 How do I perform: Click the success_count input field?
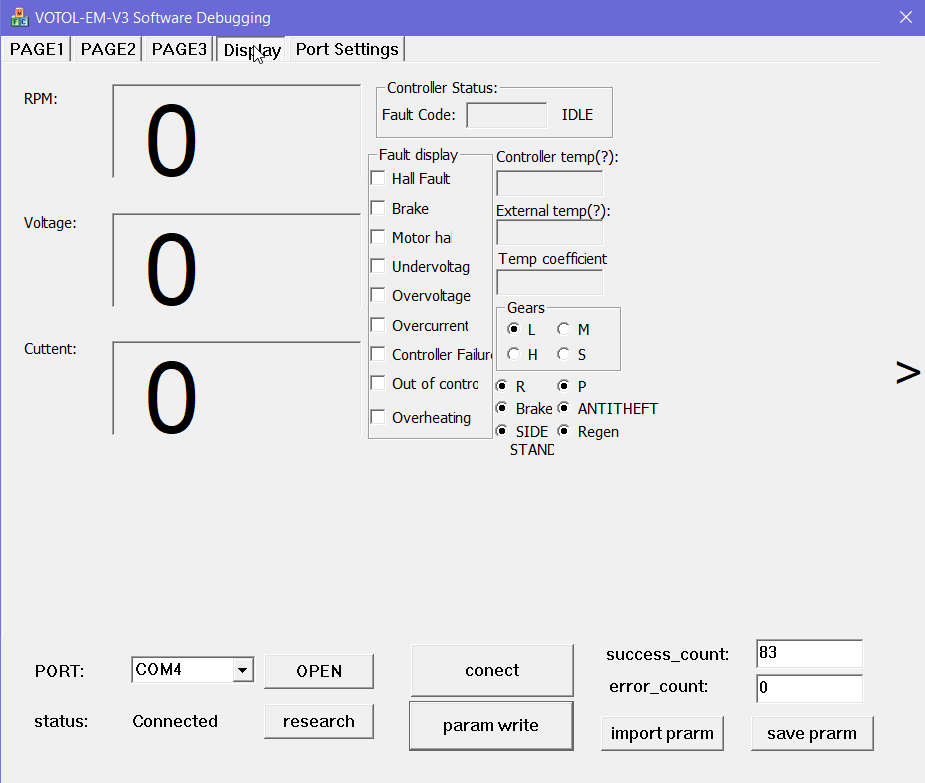click(809, 654)
